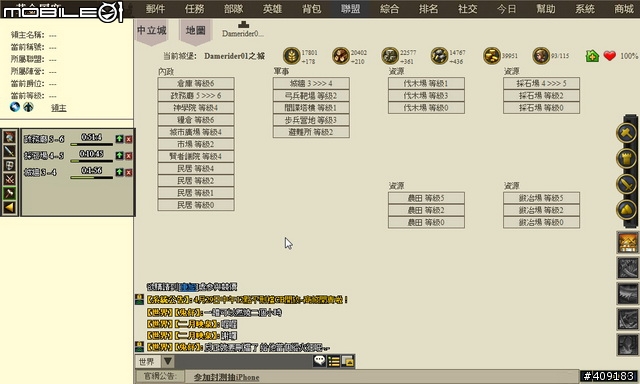Open the orange building thumbnail on right
The image size is (640, 384).
tap(628, 242)
